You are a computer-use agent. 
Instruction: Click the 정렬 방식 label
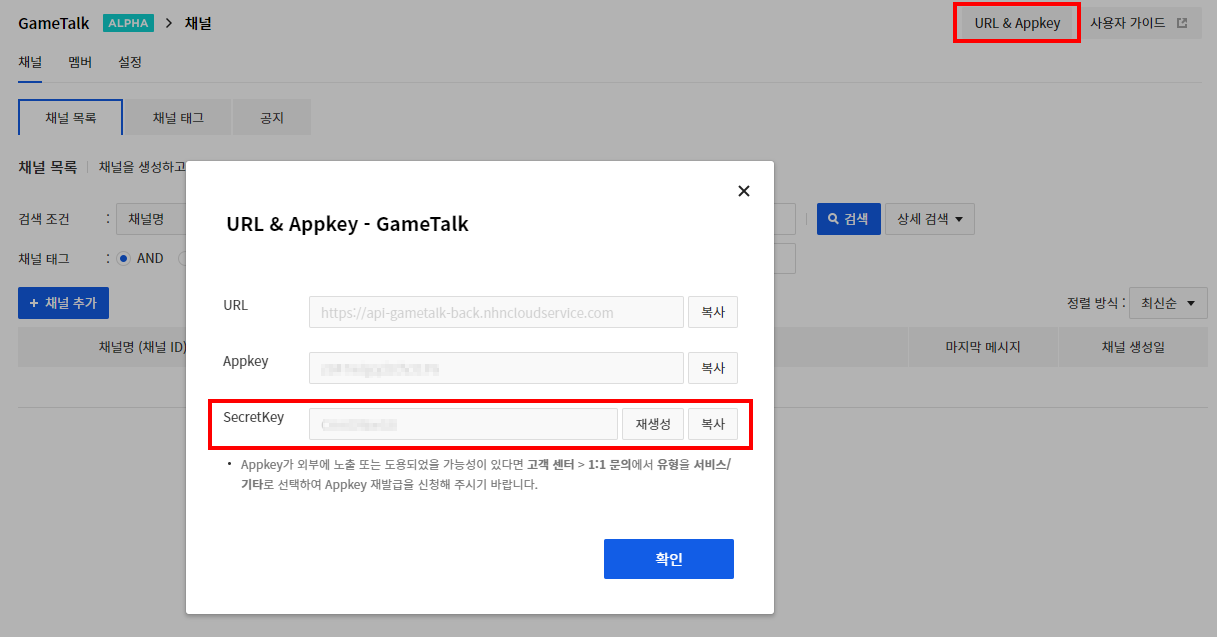tap(1094, 303)
